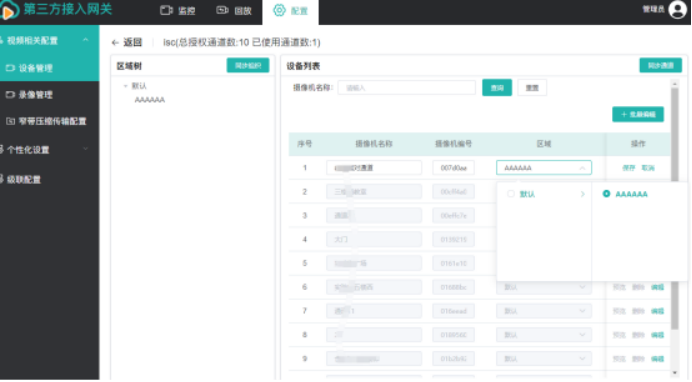Select 设备管理 in the sidebar
The image size is (692, 382).
tap(49, 68)
